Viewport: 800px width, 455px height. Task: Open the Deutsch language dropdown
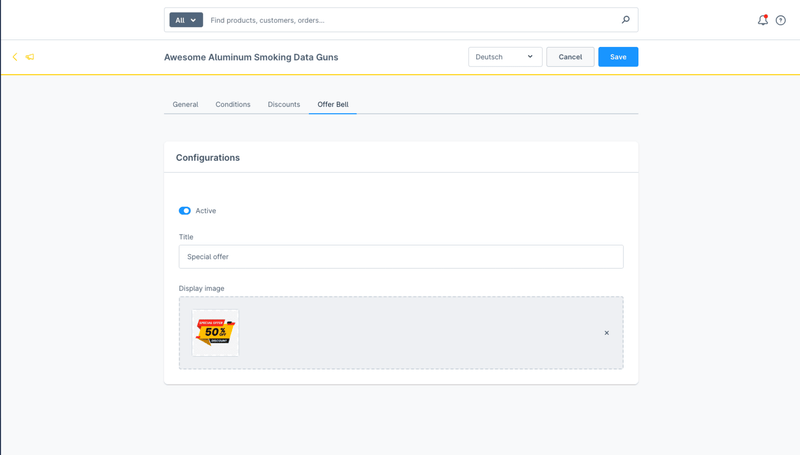[505, 57]
